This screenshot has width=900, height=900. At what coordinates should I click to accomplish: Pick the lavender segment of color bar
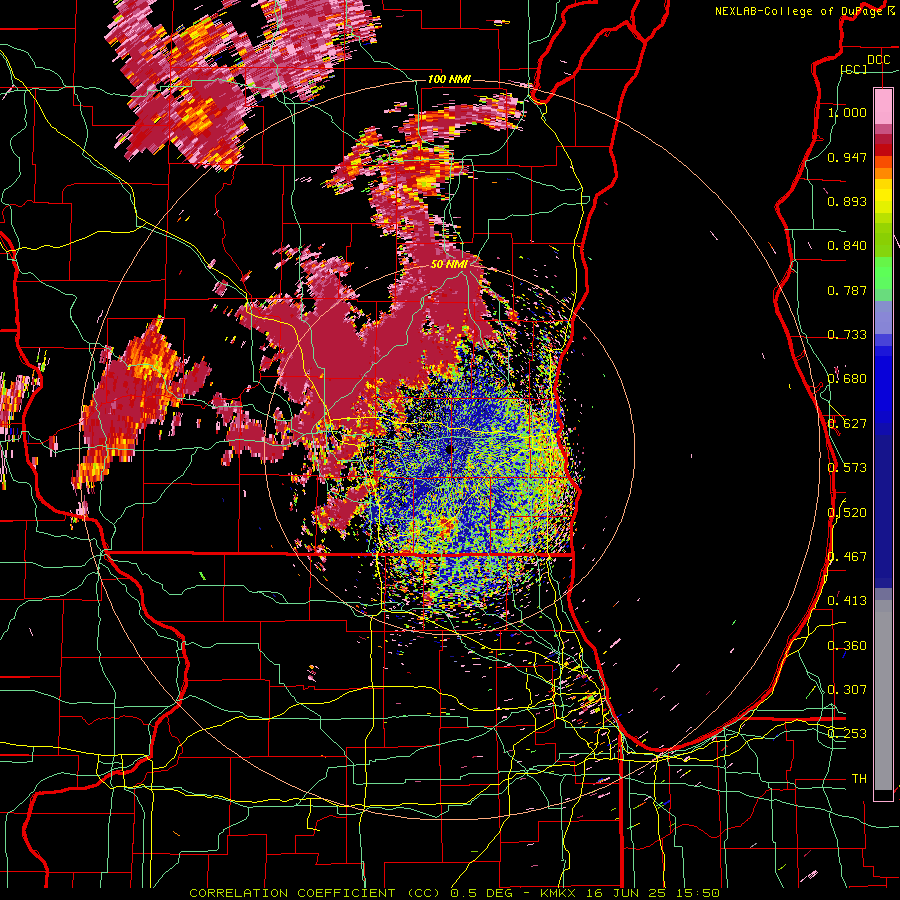(x=883, y=317)
